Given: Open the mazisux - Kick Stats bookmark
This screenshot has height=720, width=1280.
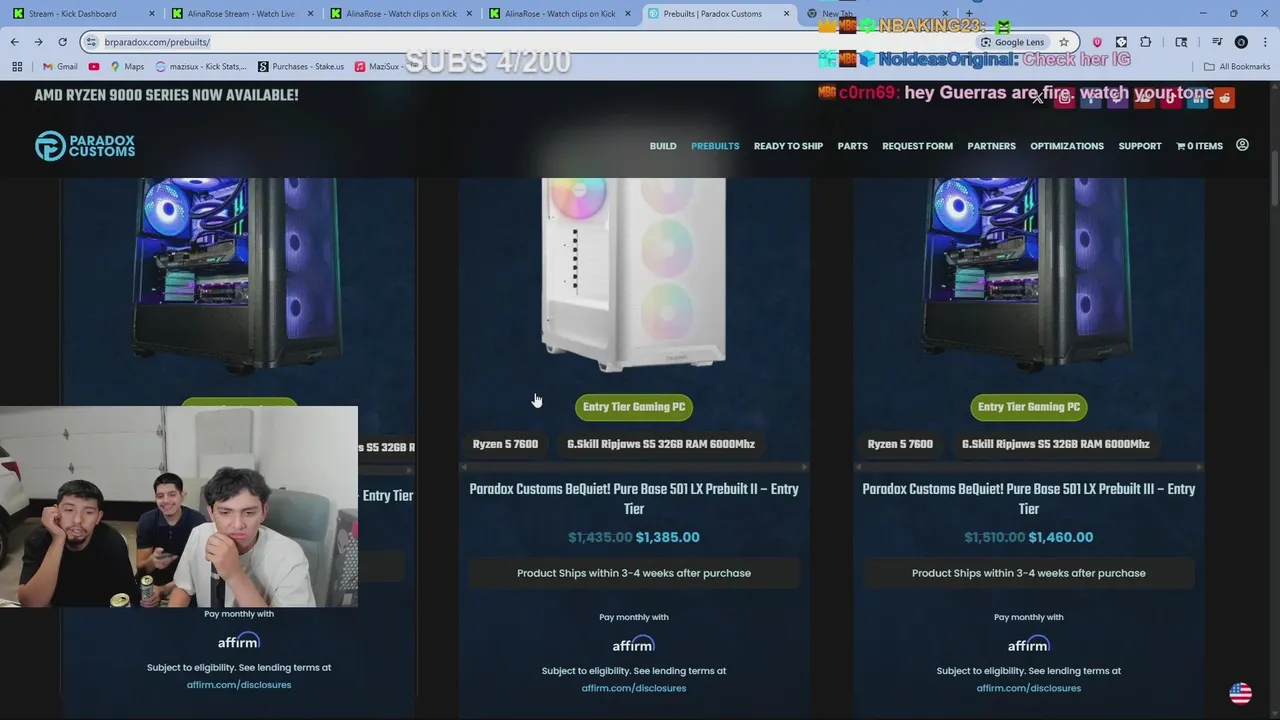Looking at the screenshot, I should click(200, 67).
